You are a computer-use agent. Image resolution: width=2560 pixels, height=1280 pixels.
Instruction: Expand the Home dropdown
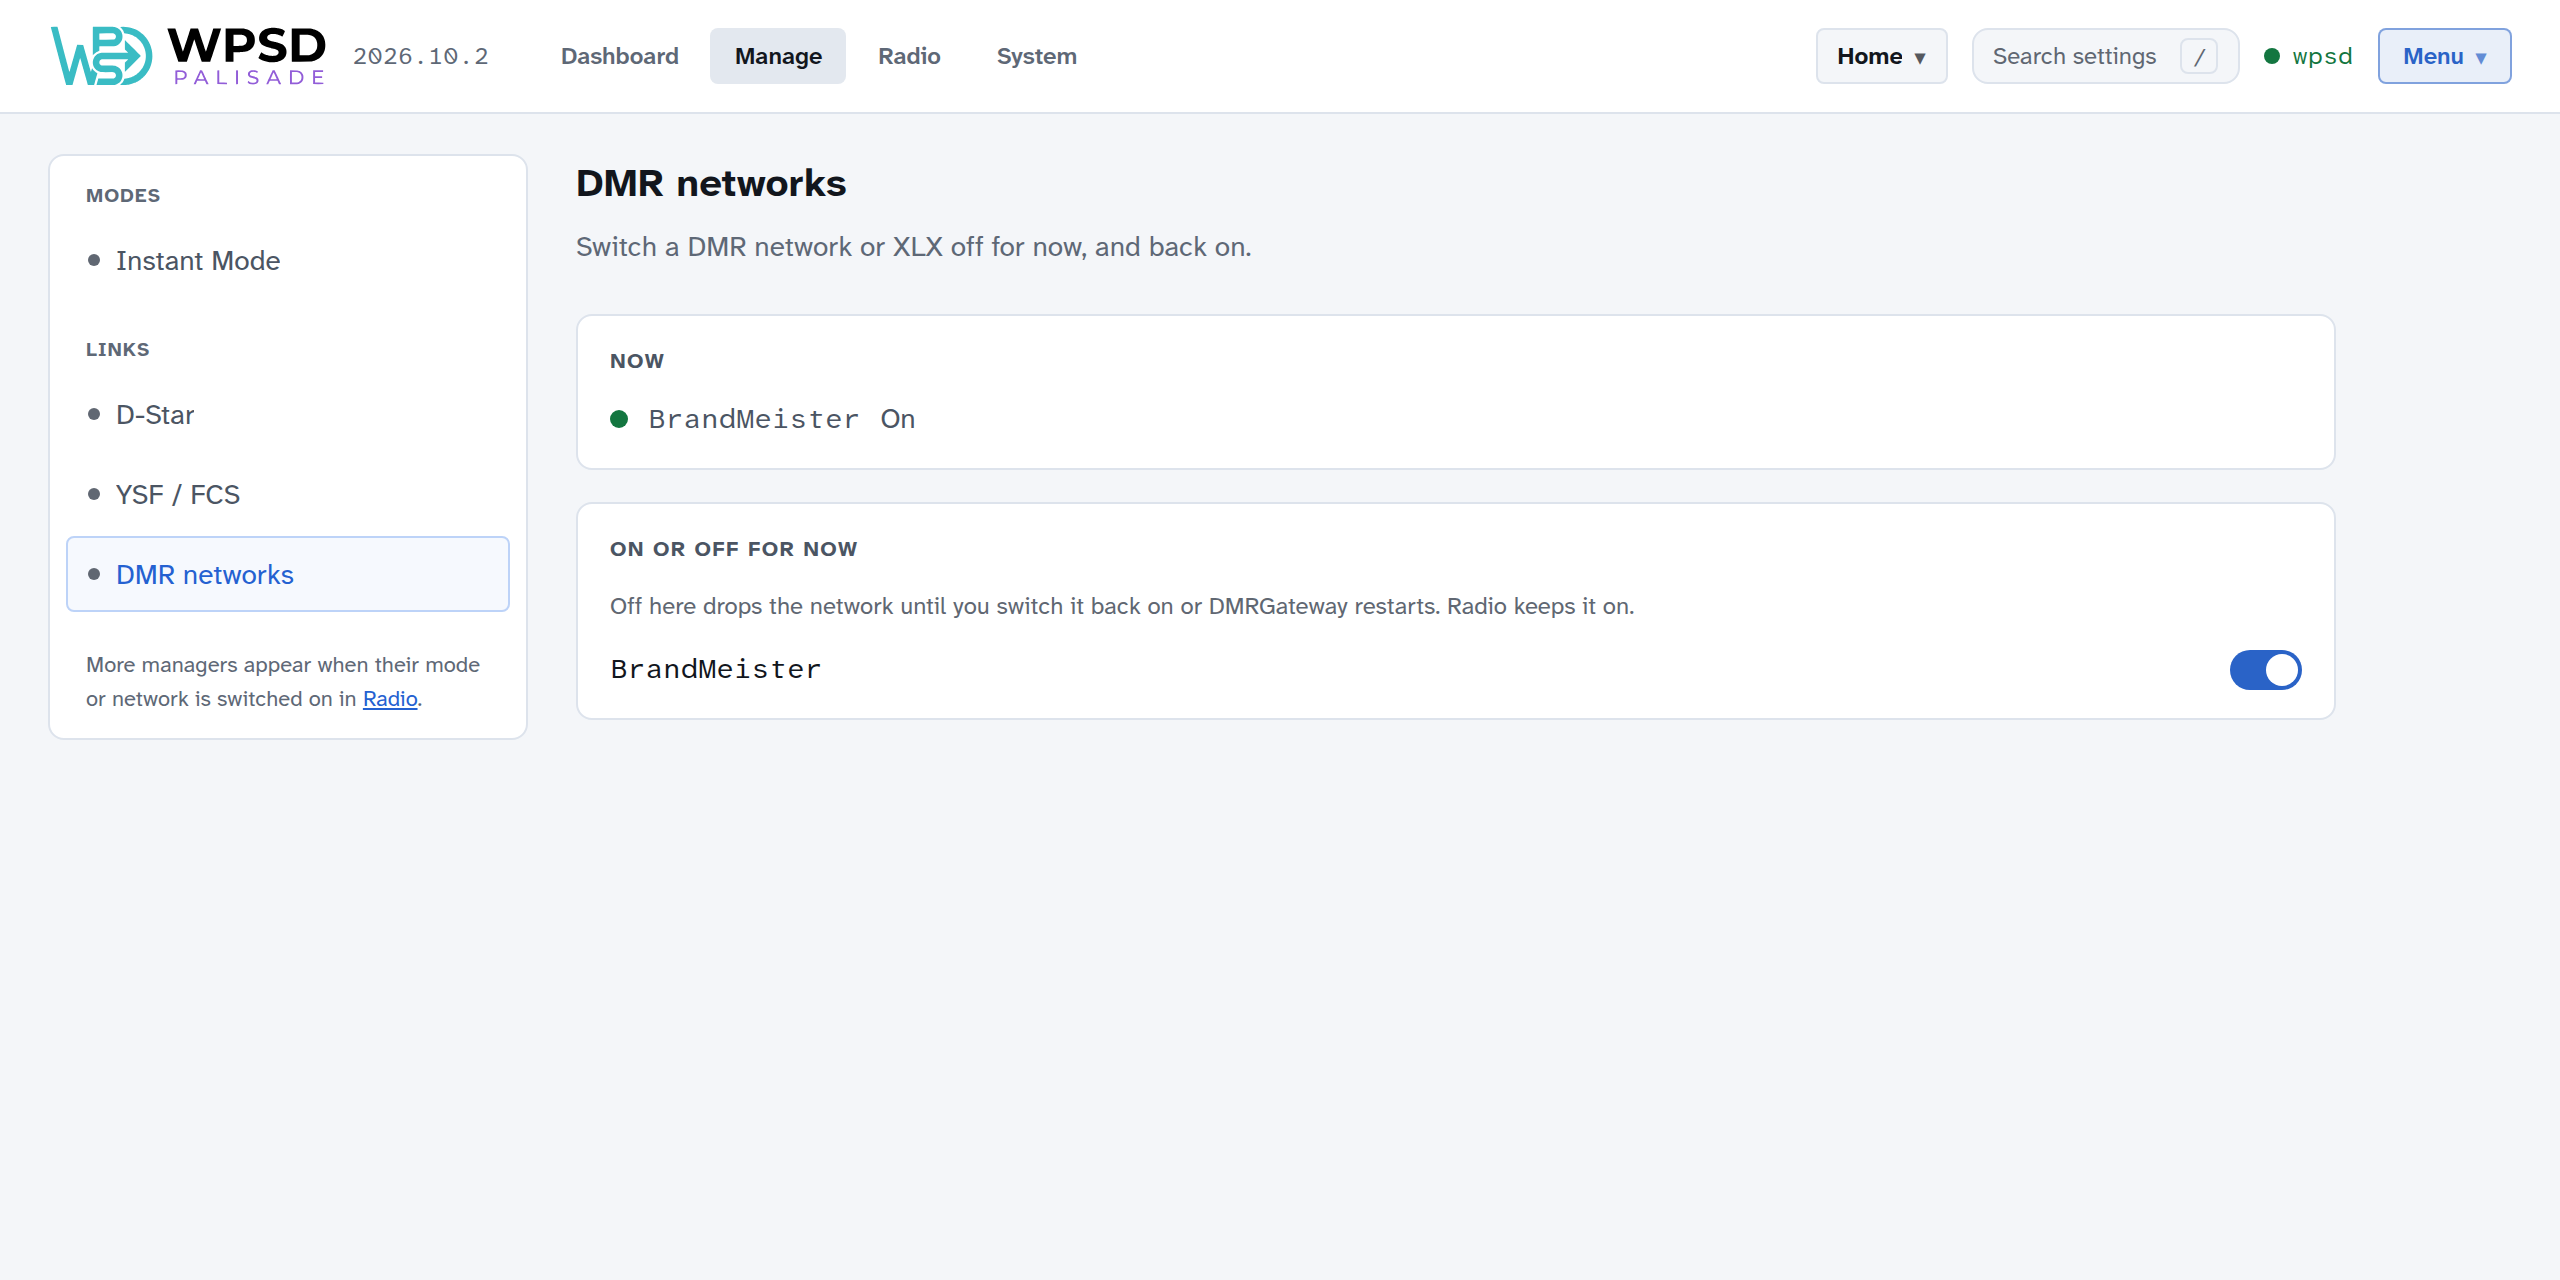tap(1881, 56)
